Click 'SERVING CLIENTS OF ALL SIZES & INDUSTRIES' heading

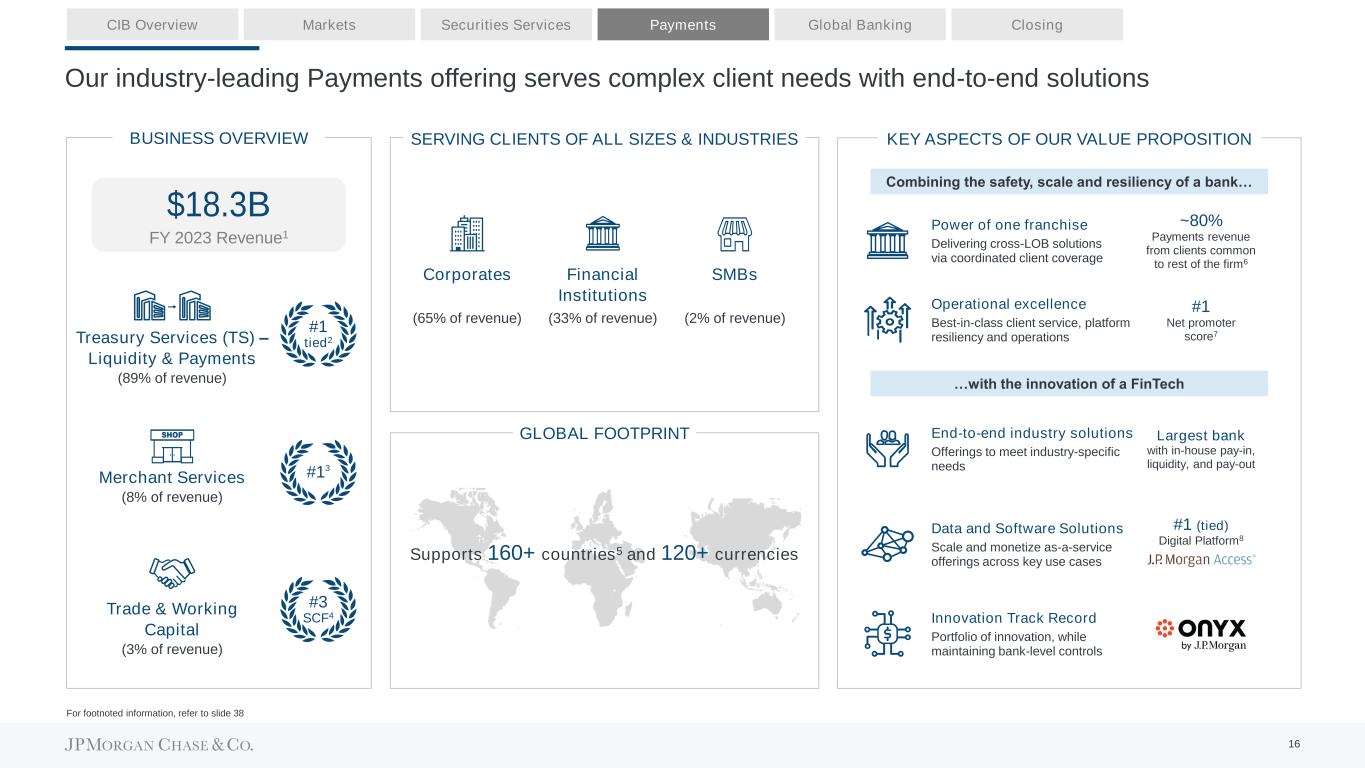604,140
